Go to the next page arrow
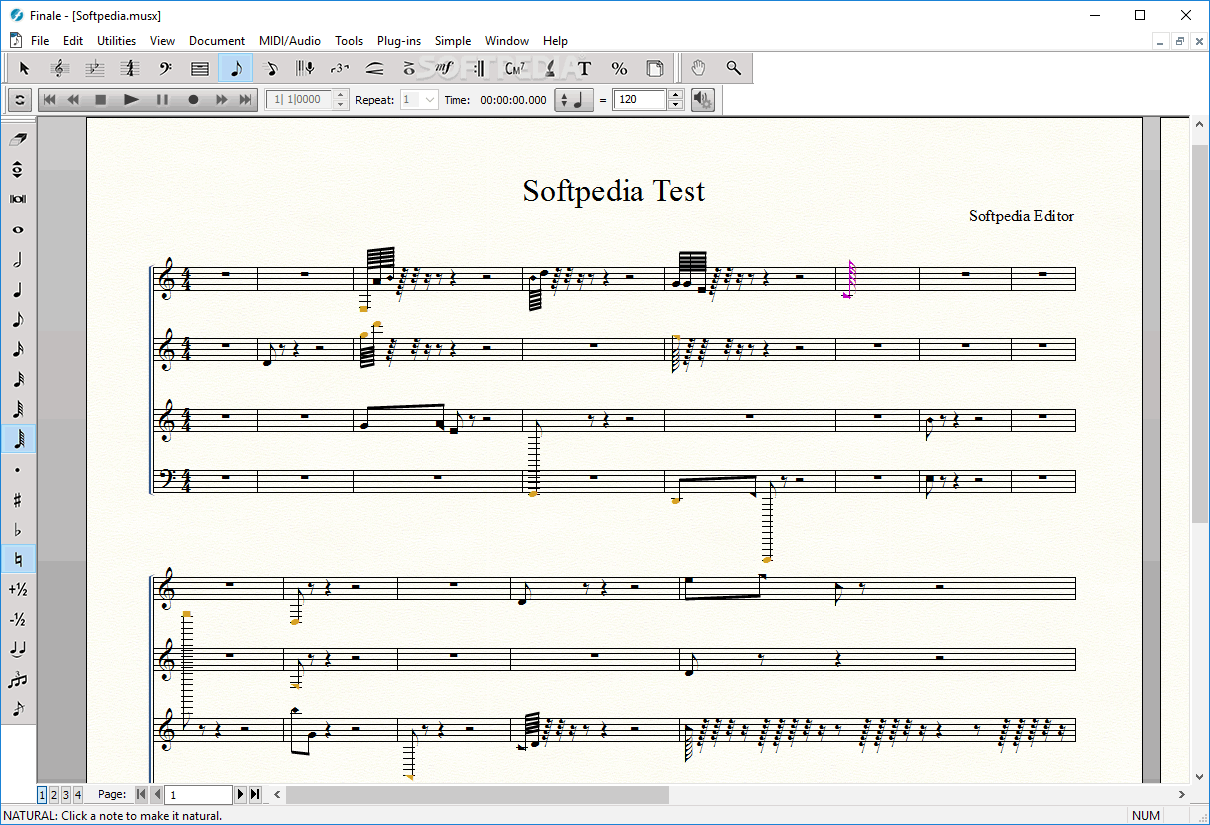Image resolution: width=1210 pixels, height=825 pixels. click(x=240, y=794)
